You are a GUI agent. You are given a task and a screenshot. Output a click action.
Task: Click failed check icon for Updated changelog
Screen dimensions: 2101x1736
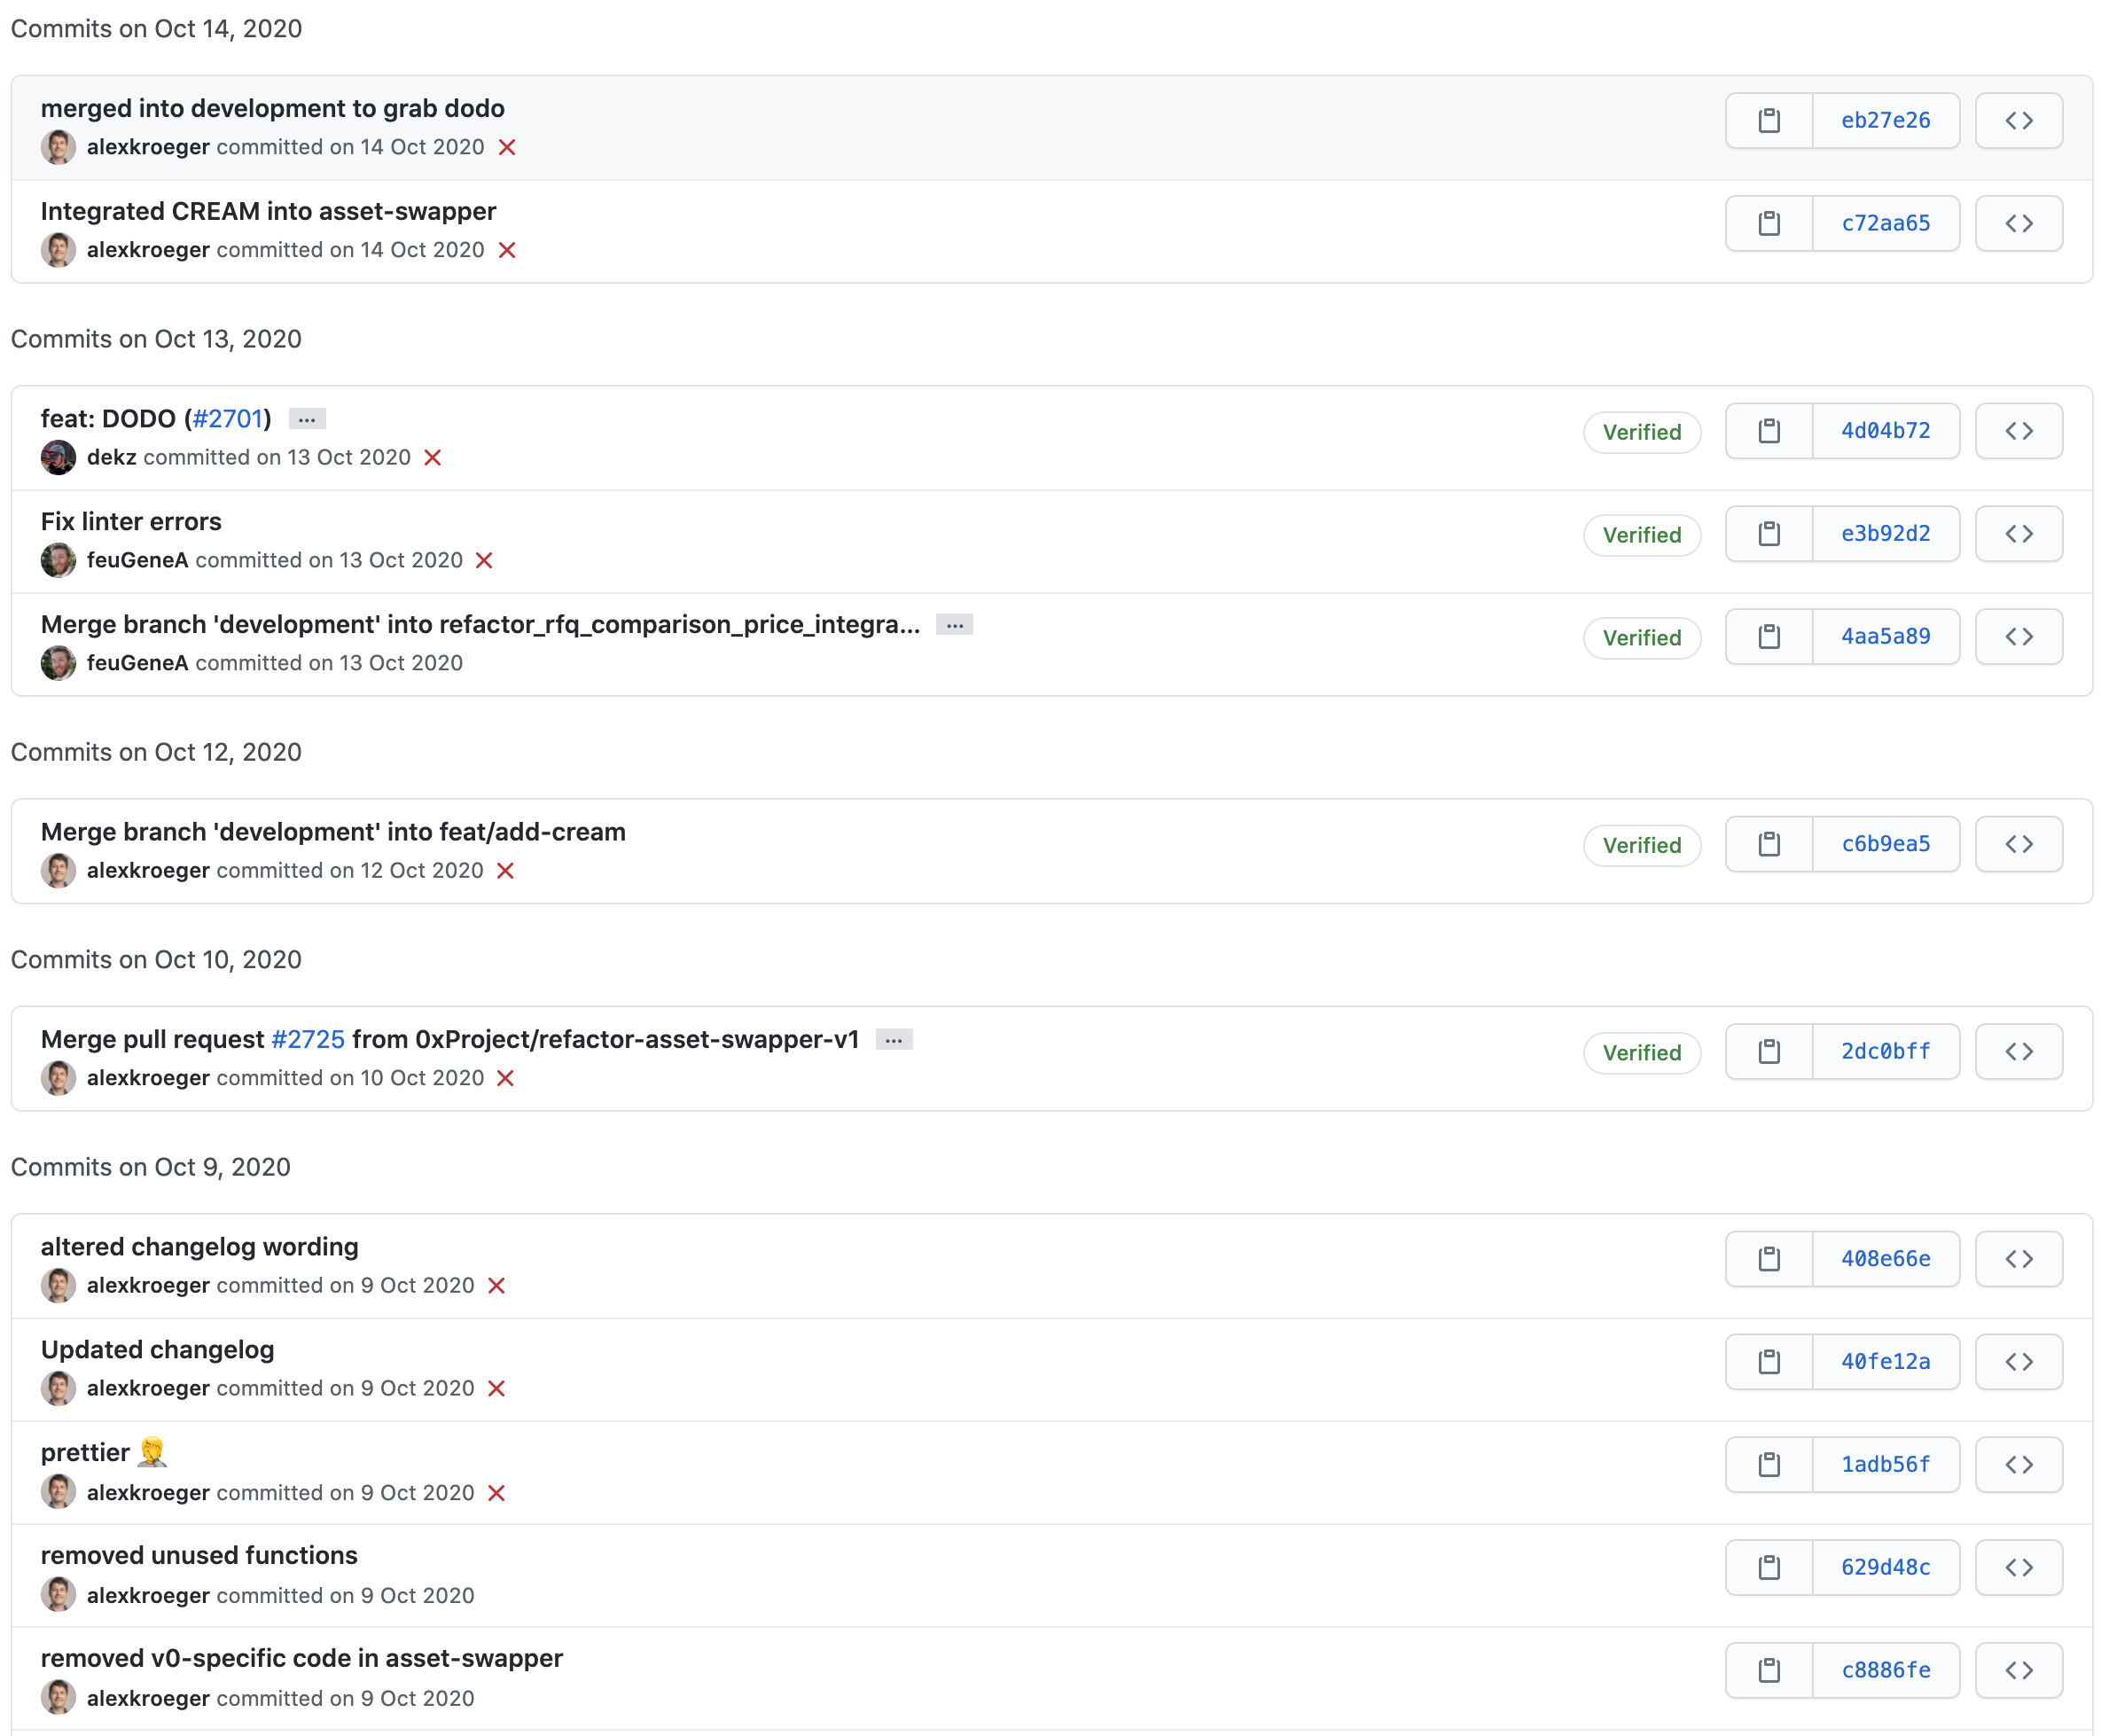496,1389
